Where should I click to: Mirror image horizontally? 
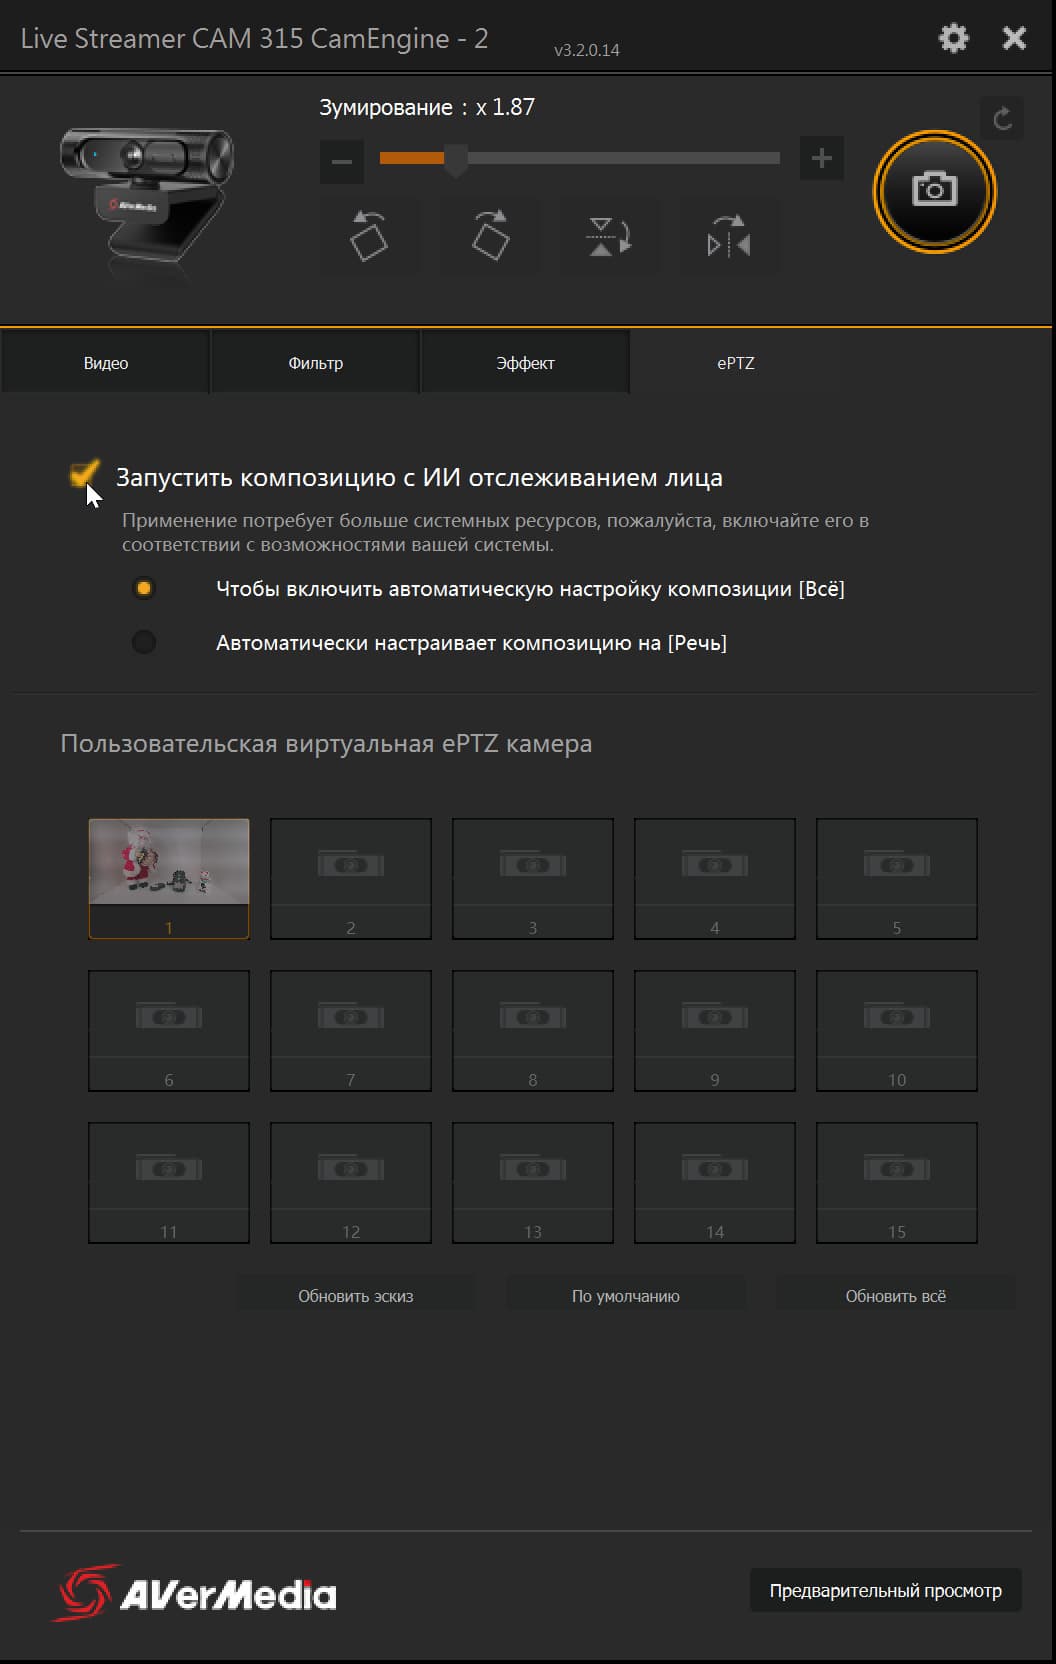coord(729,236)
